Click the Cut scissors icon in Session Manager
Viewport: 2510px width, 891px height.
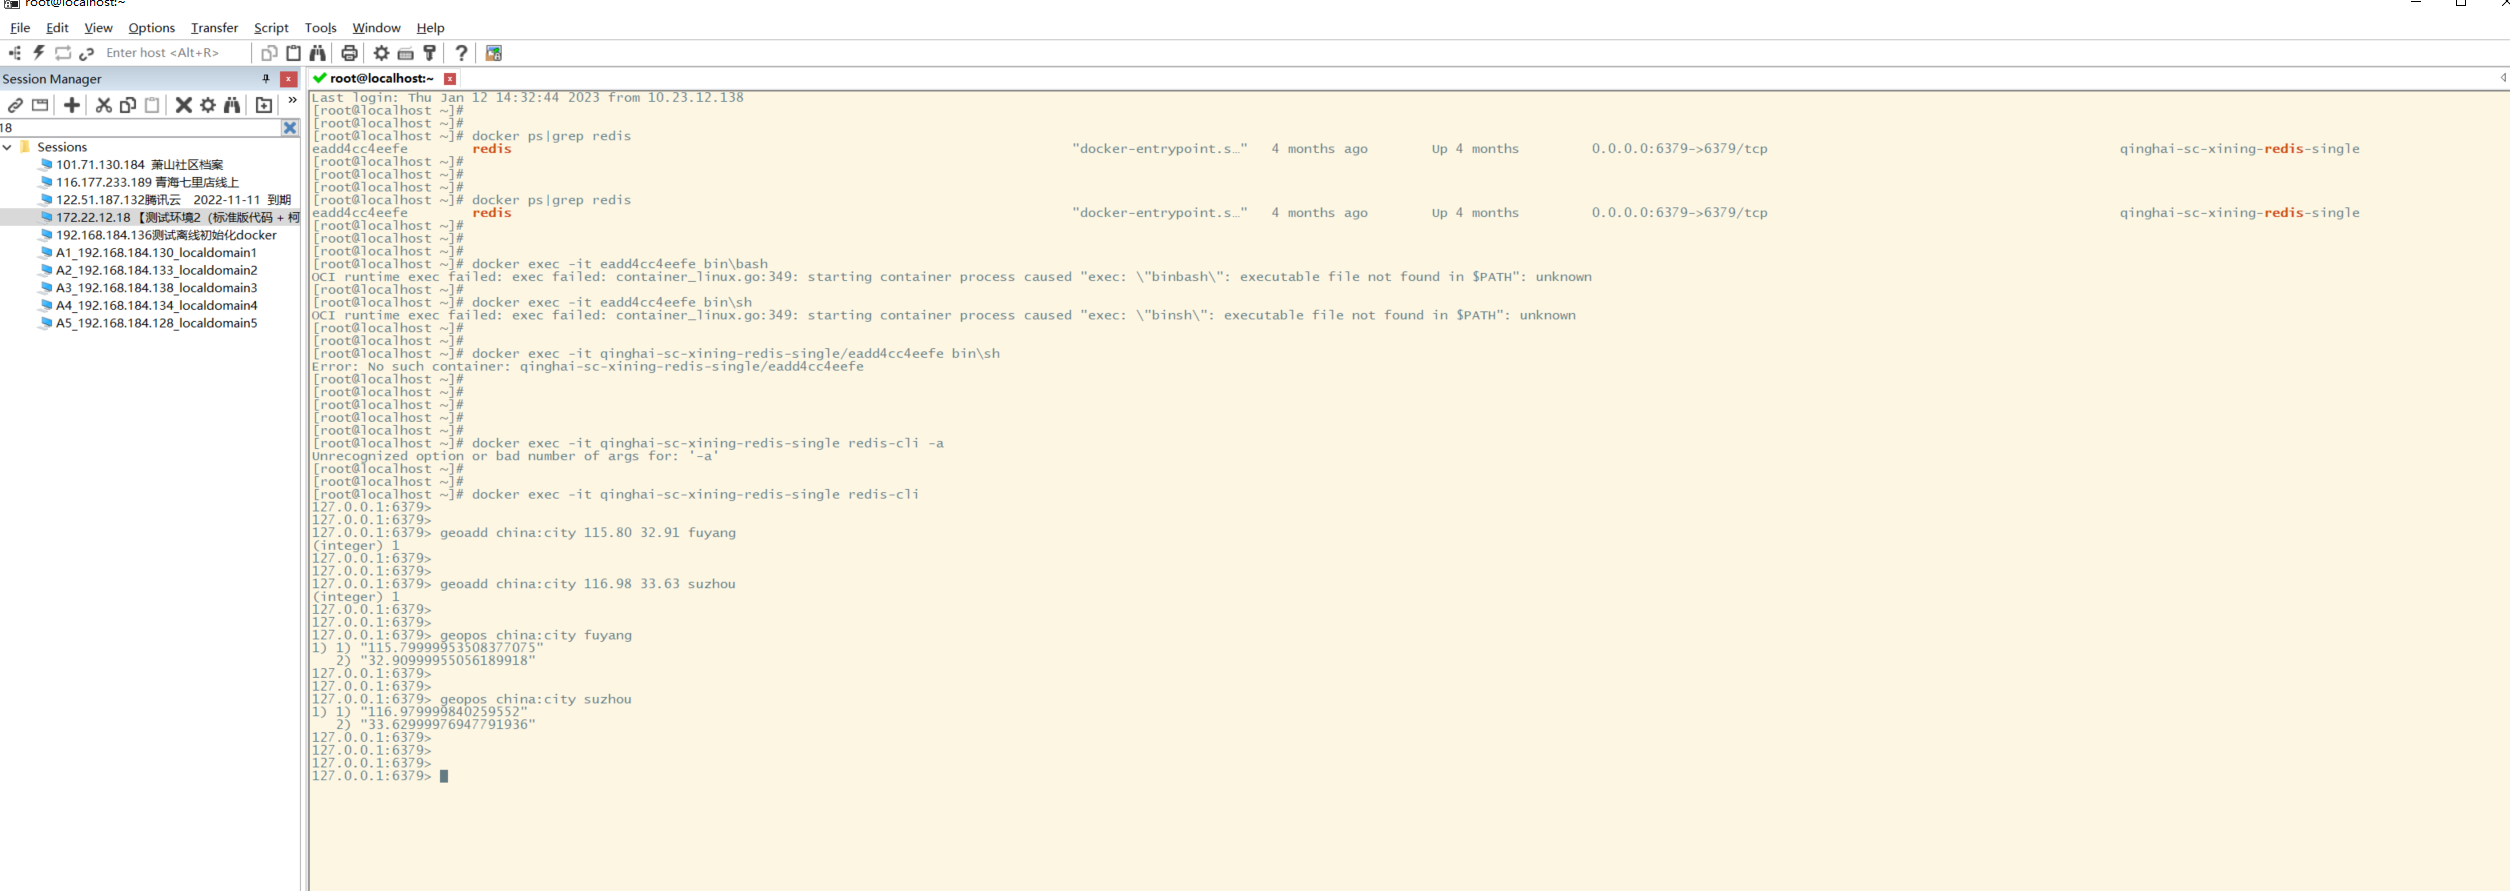[x=103, y=105]
